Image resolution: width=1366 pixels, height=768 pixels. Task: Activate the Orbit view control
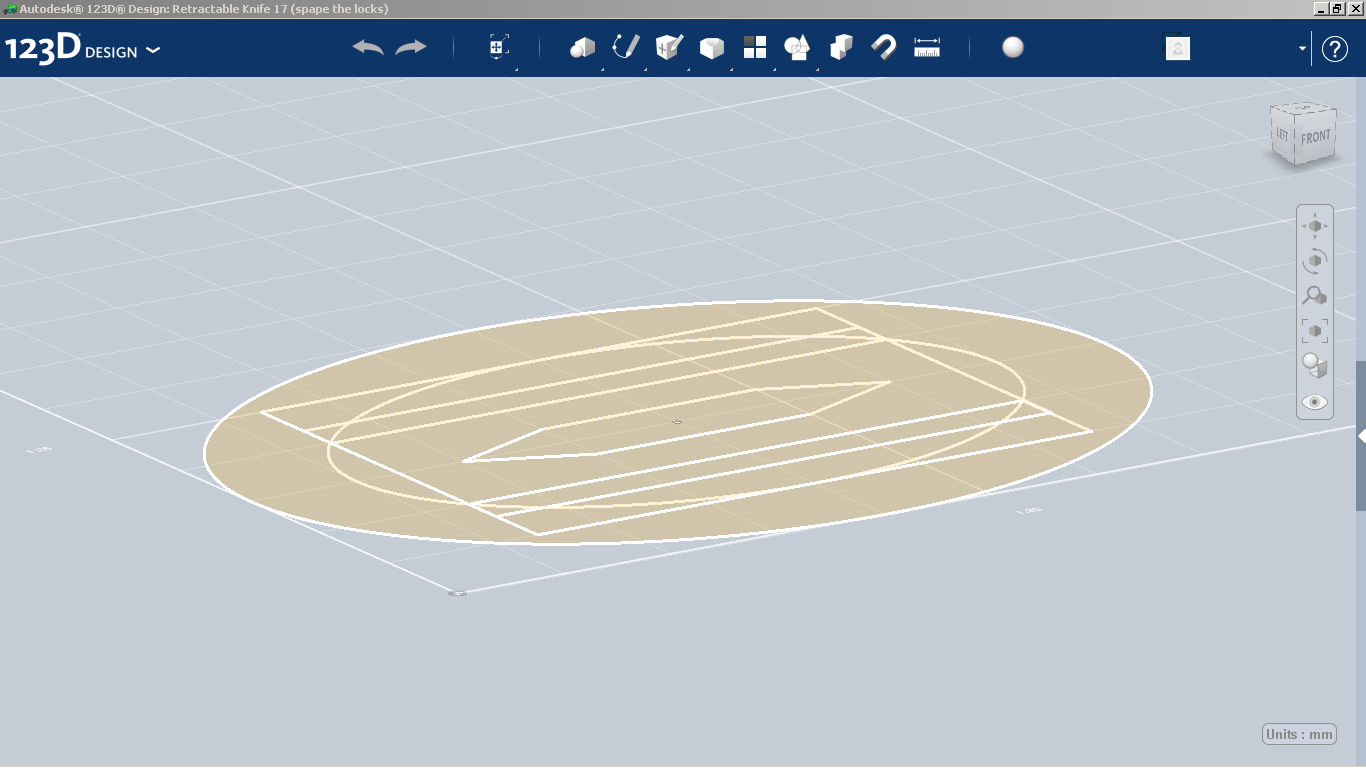pyautogui.click(x=1314, y=260)
